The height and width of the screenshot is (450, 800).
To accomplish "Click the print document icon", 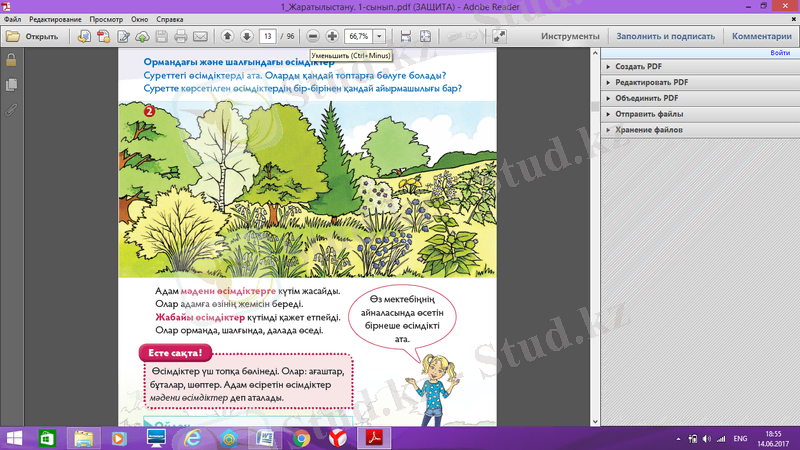I will [180, 36].
